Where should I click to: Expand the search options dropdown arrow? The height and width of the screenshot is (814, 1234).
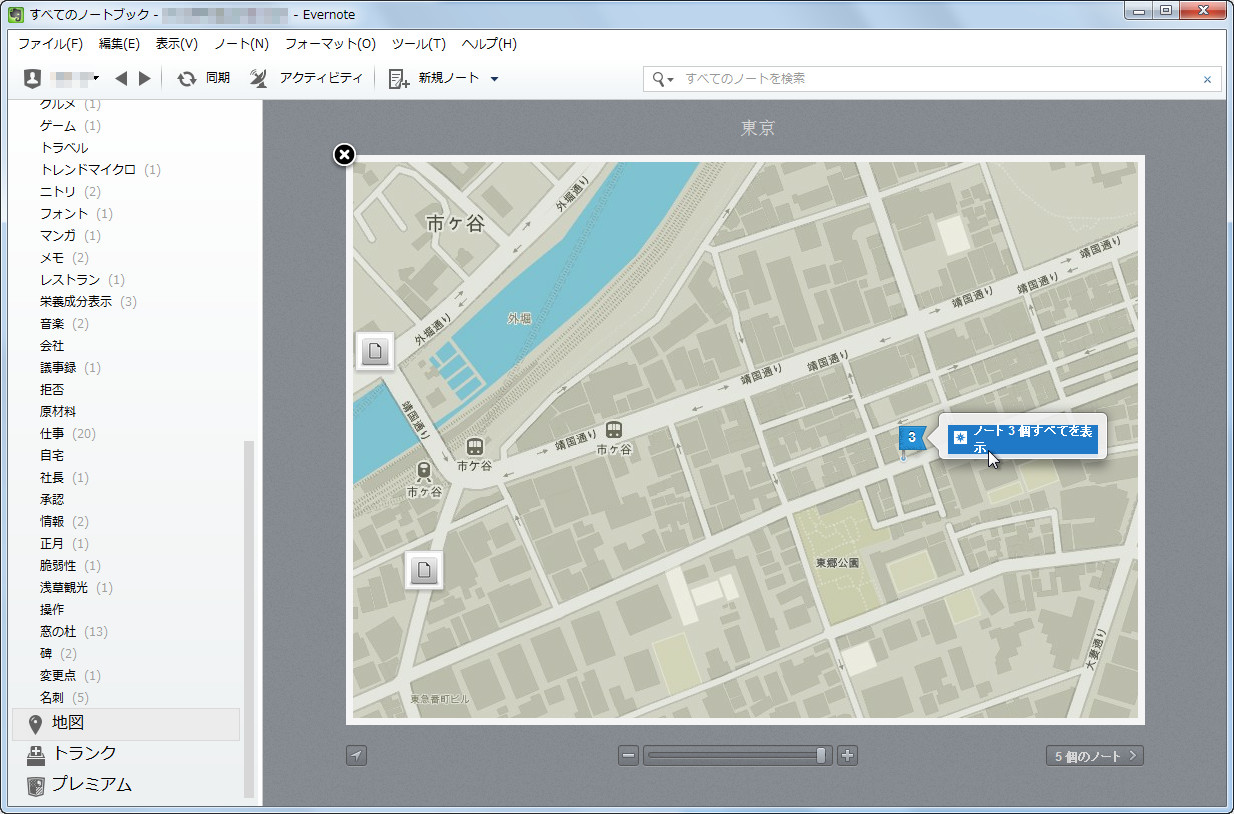pyautogui.click(x=671, y=79)
